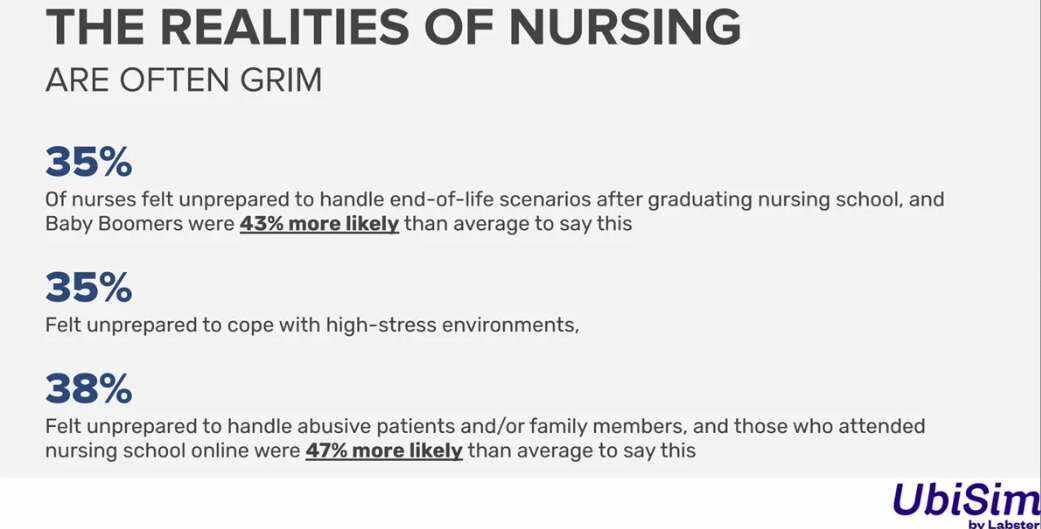This screenshot has width=1041, height=529.
Task: Select the "THE REALITIES OF NURSING" heading
Action: [393, 29]
